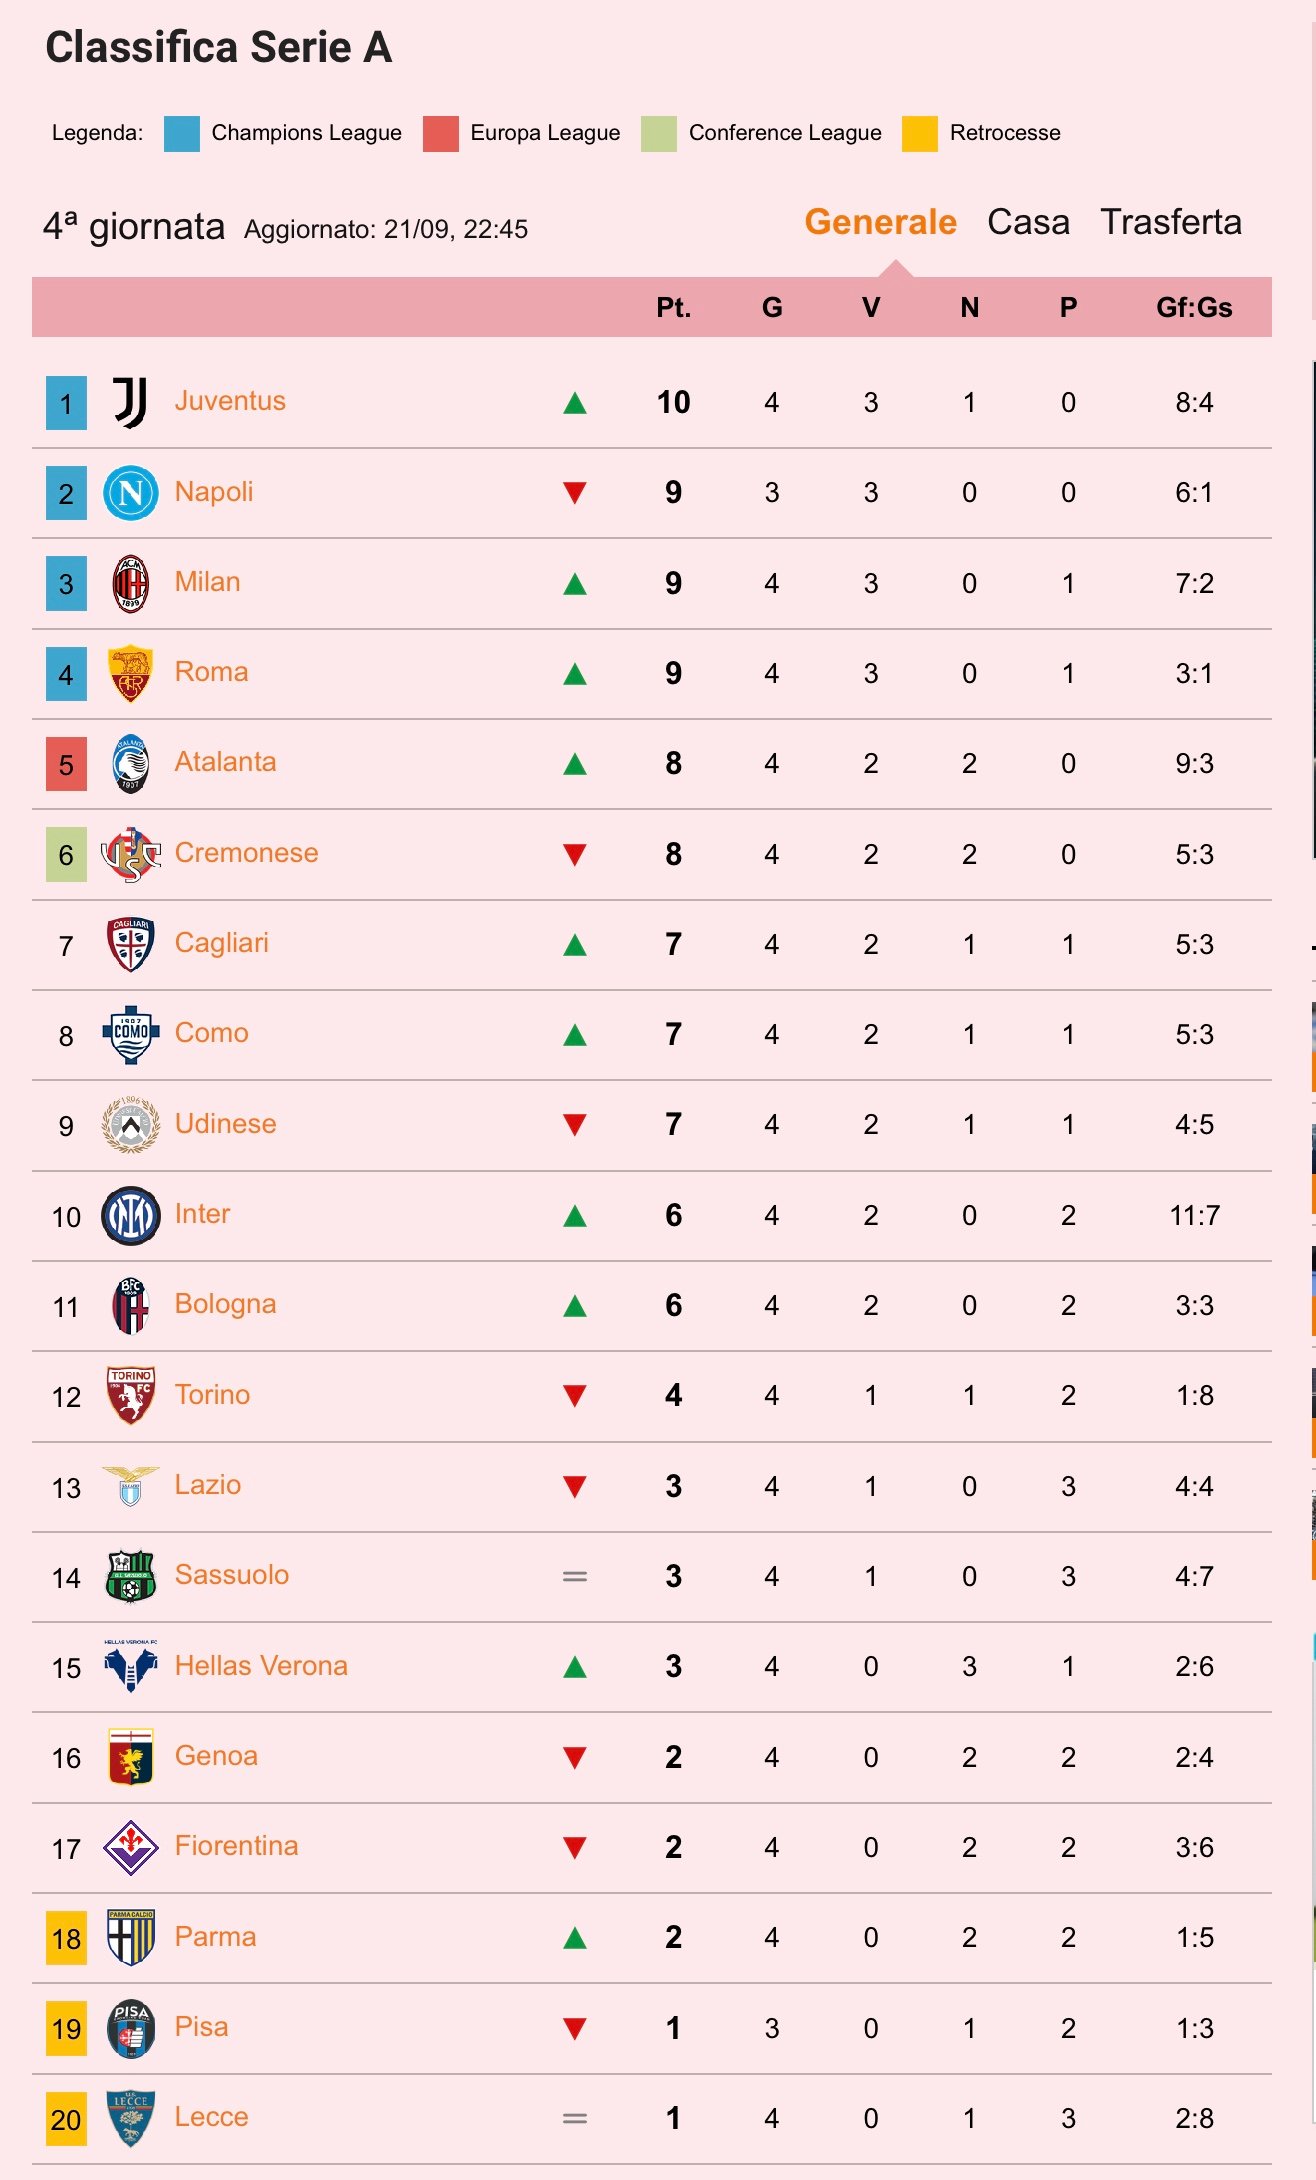1316x2180 pixels.
Task: Click the Parma club crest
Action: 131,1937
